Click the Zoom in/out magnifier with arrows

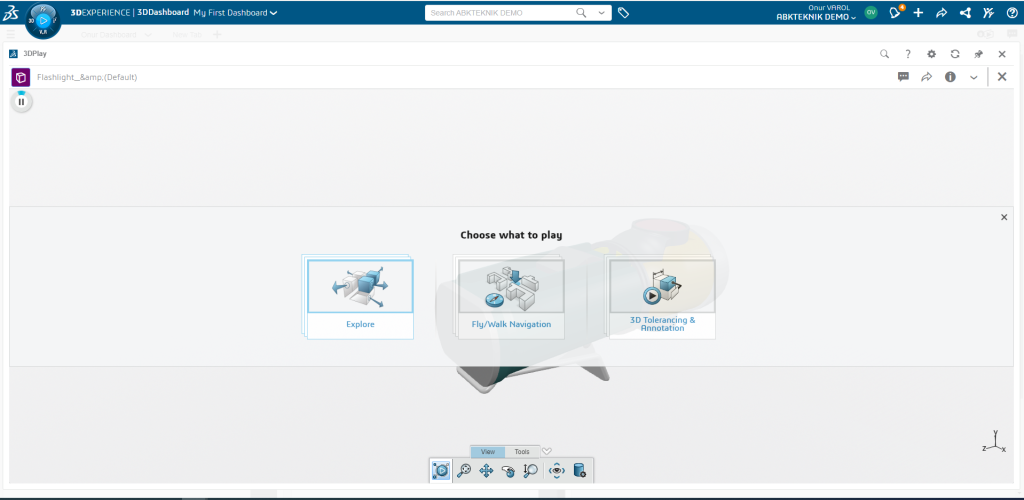coord(531,470)
